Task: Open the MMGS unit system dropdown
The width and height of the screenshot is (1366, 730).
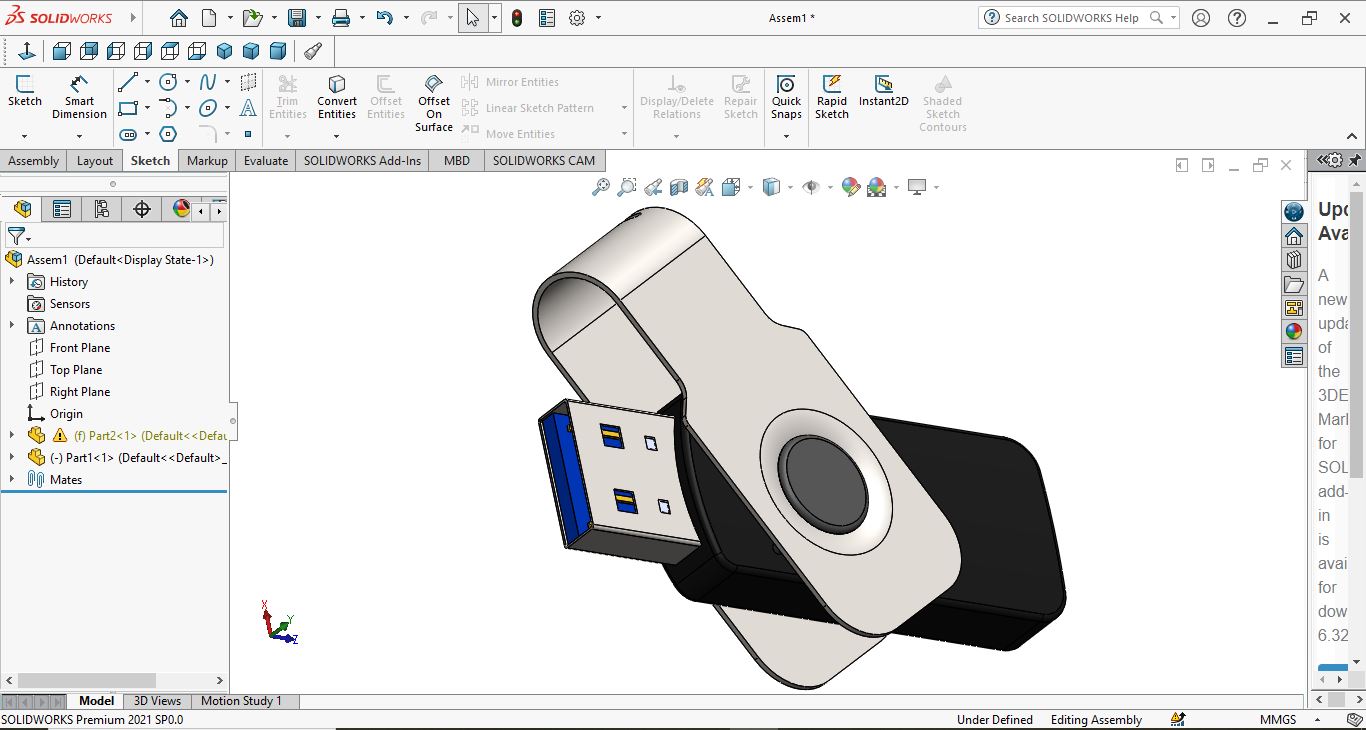Action: [1319, 720]
